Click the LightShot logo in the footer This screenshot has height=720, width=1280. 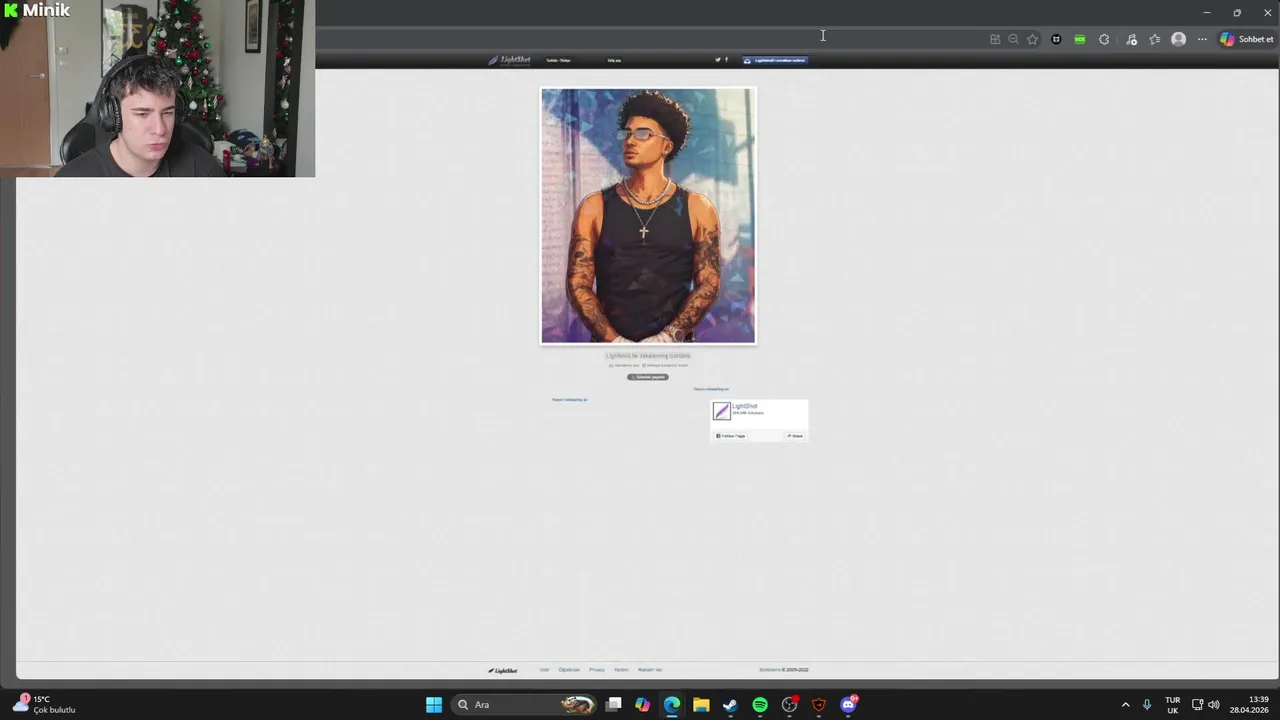point(502,670)
